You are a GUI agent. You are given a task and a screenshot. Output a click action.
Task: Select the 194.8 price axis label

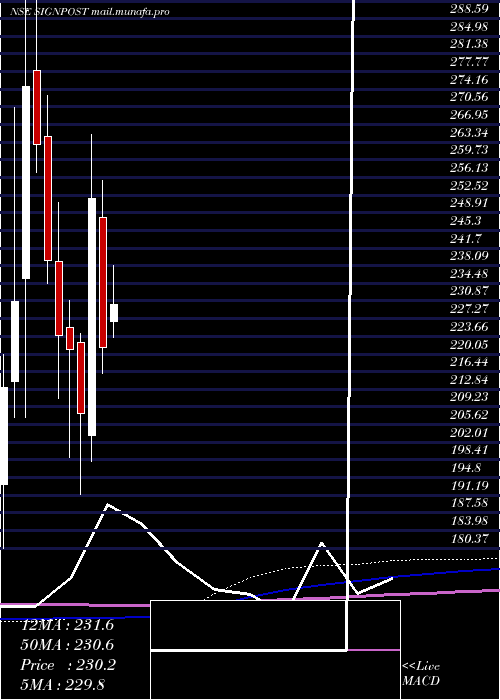point(466,468)
